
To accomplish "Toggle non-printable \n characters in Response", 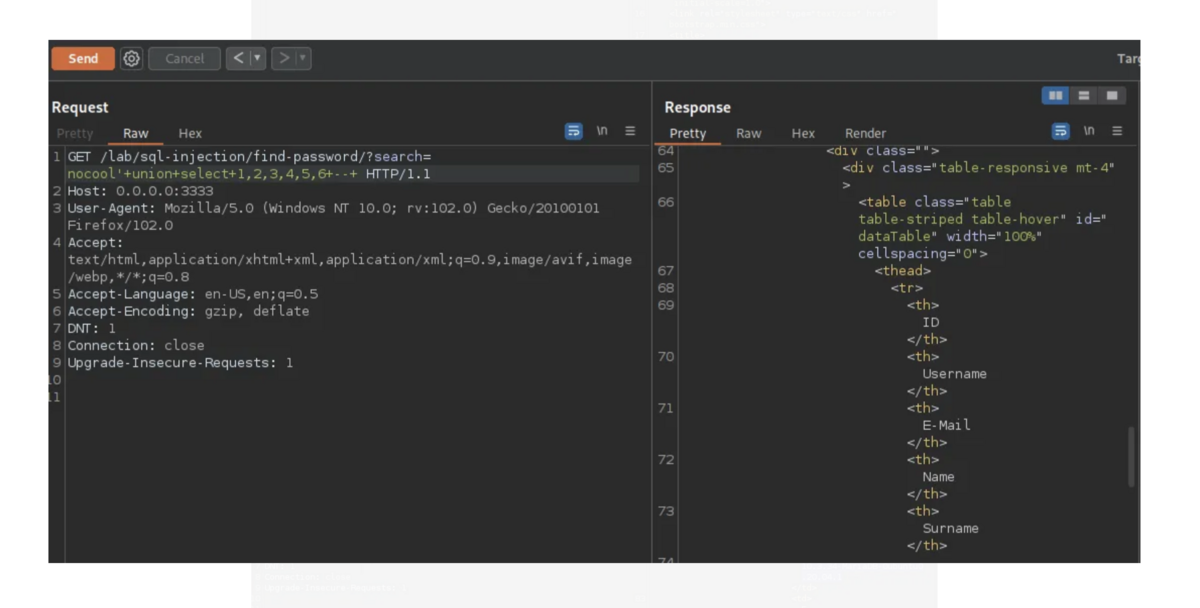I will [1090, 131].
